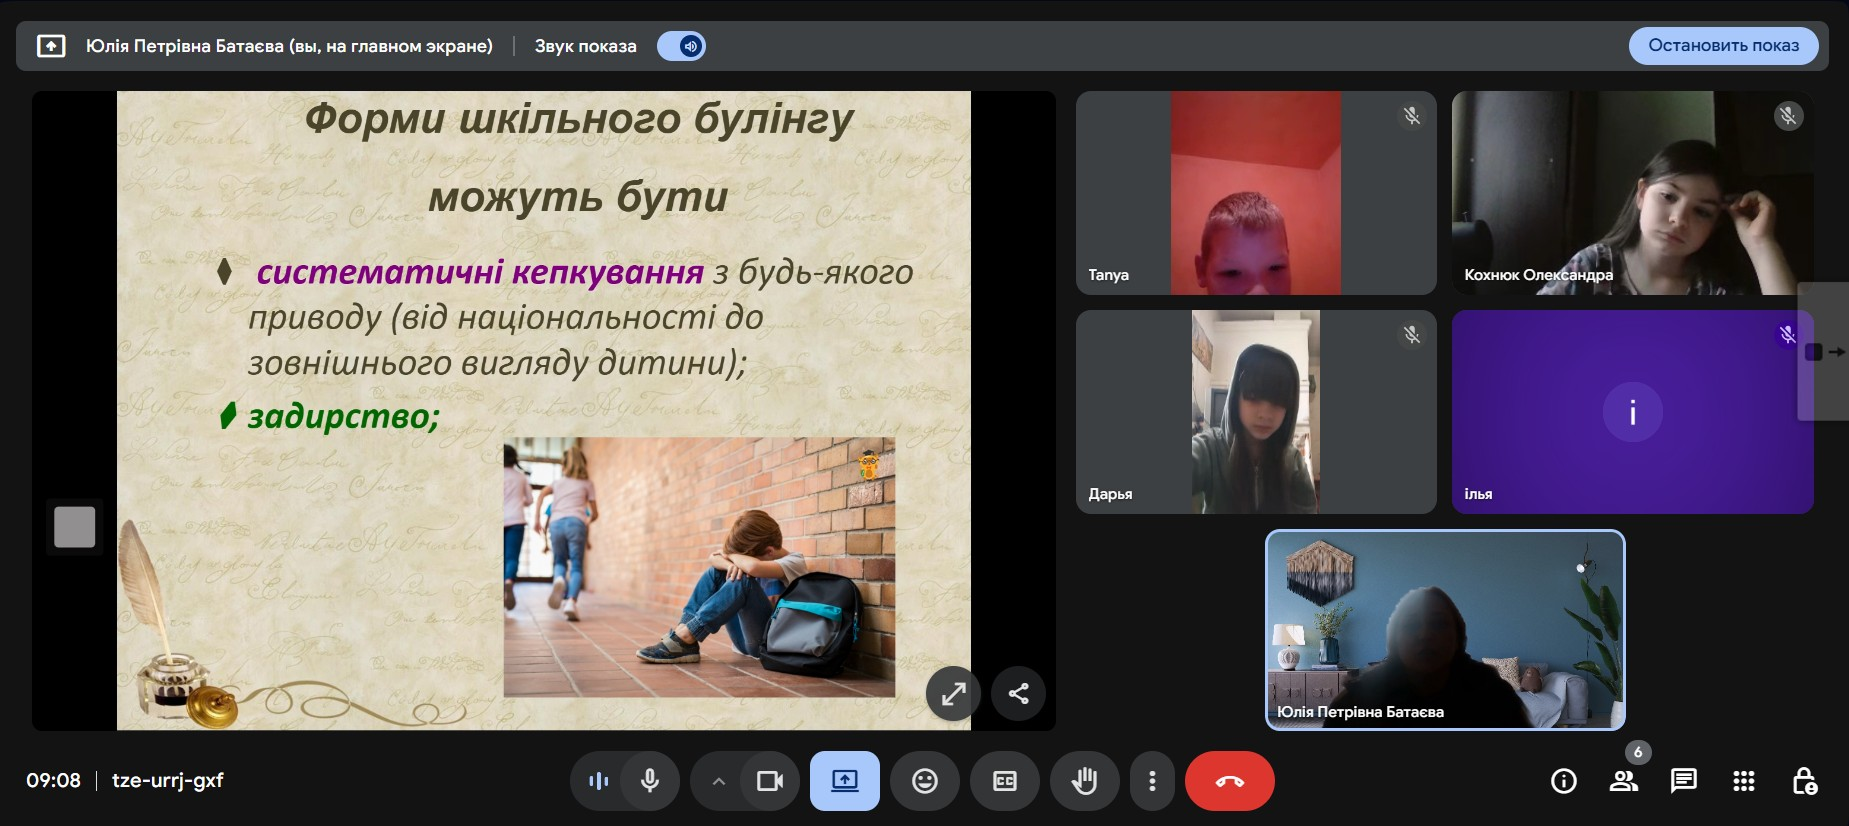Toggle the presentation audio switch
Viewport: 1849px width, 826px height.
pyautogui.click(x=682, y=46)
